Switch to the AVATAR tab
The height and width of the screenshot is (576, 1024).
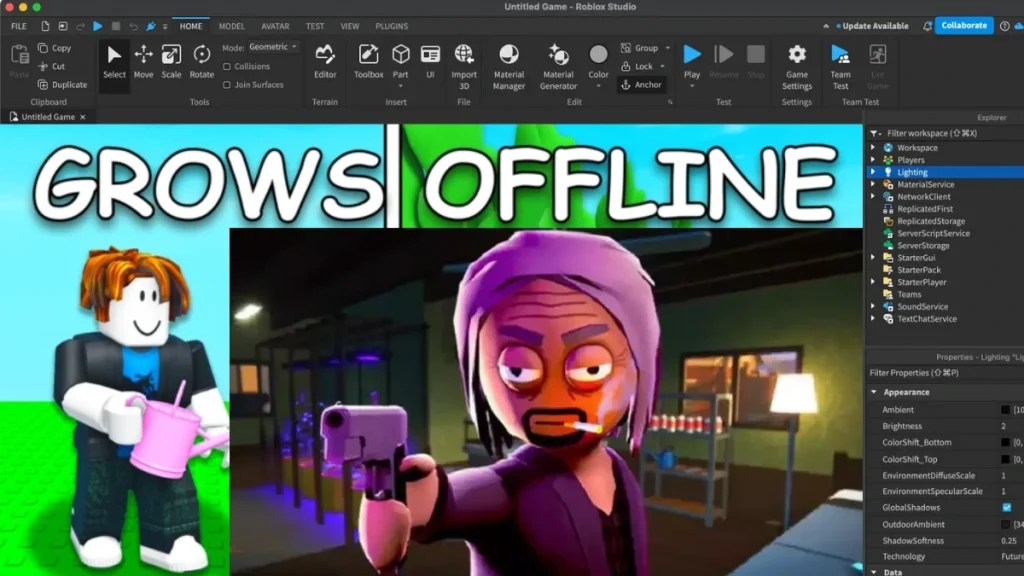(275, 26)
